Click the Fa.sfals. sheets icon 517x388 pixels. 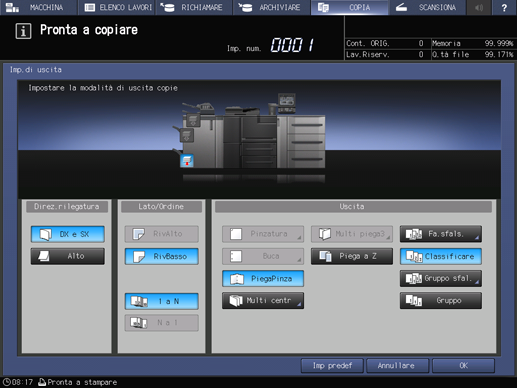click(x=414, y=234)
